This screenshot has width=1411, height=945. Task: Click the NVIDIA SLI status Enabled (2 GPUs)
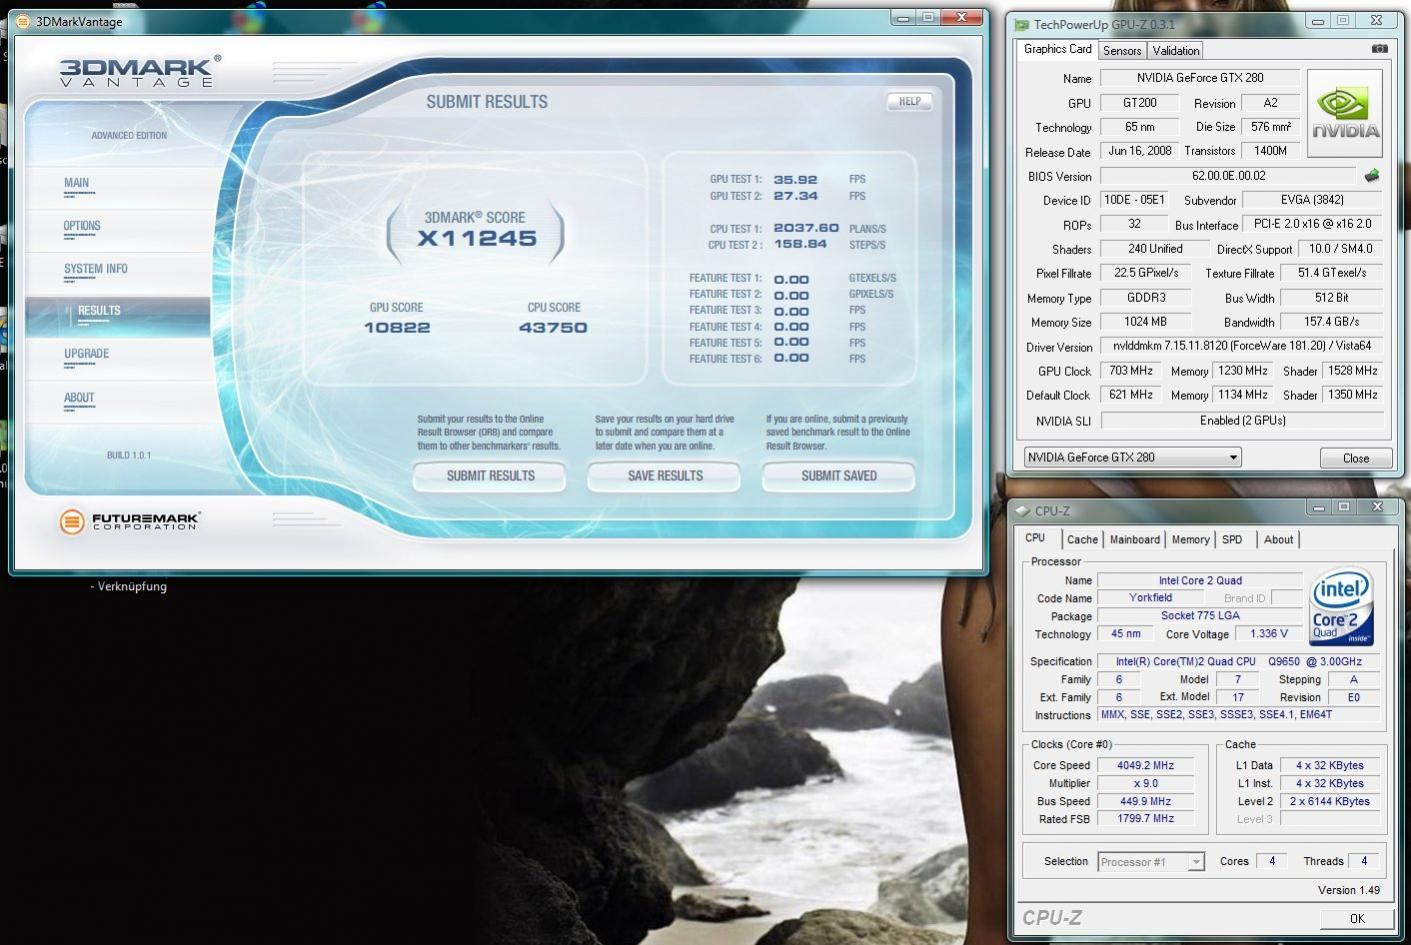click(x=1242, y=421)
